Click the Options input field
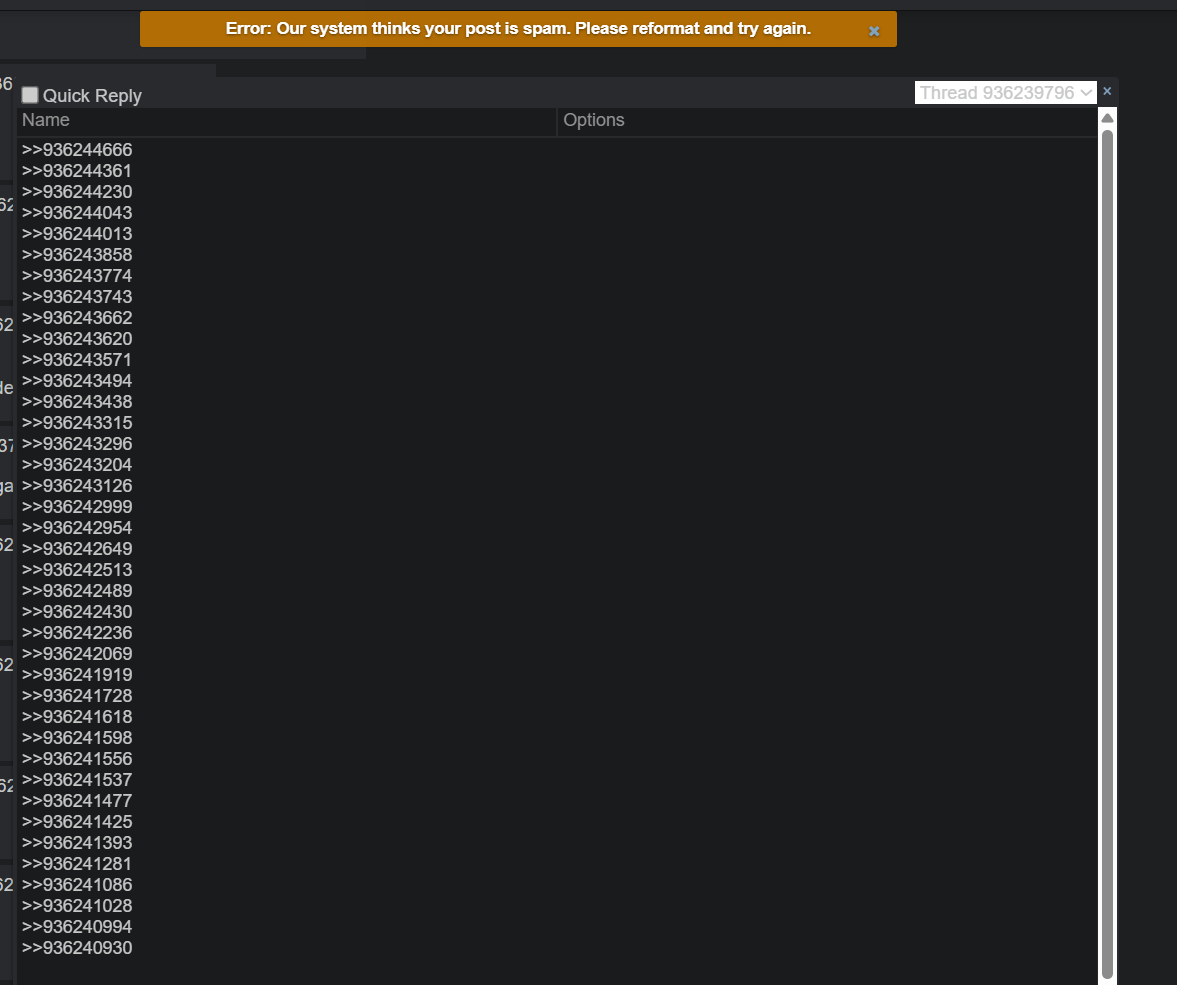The image size is (1177, 985). pyautogui.click(x=827, y=121)
